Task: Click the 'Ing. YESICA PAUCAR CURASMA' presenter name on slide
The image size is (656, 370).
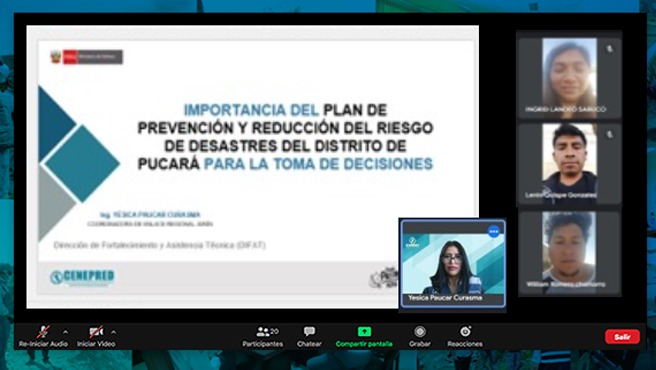Action: click(150, 215)
